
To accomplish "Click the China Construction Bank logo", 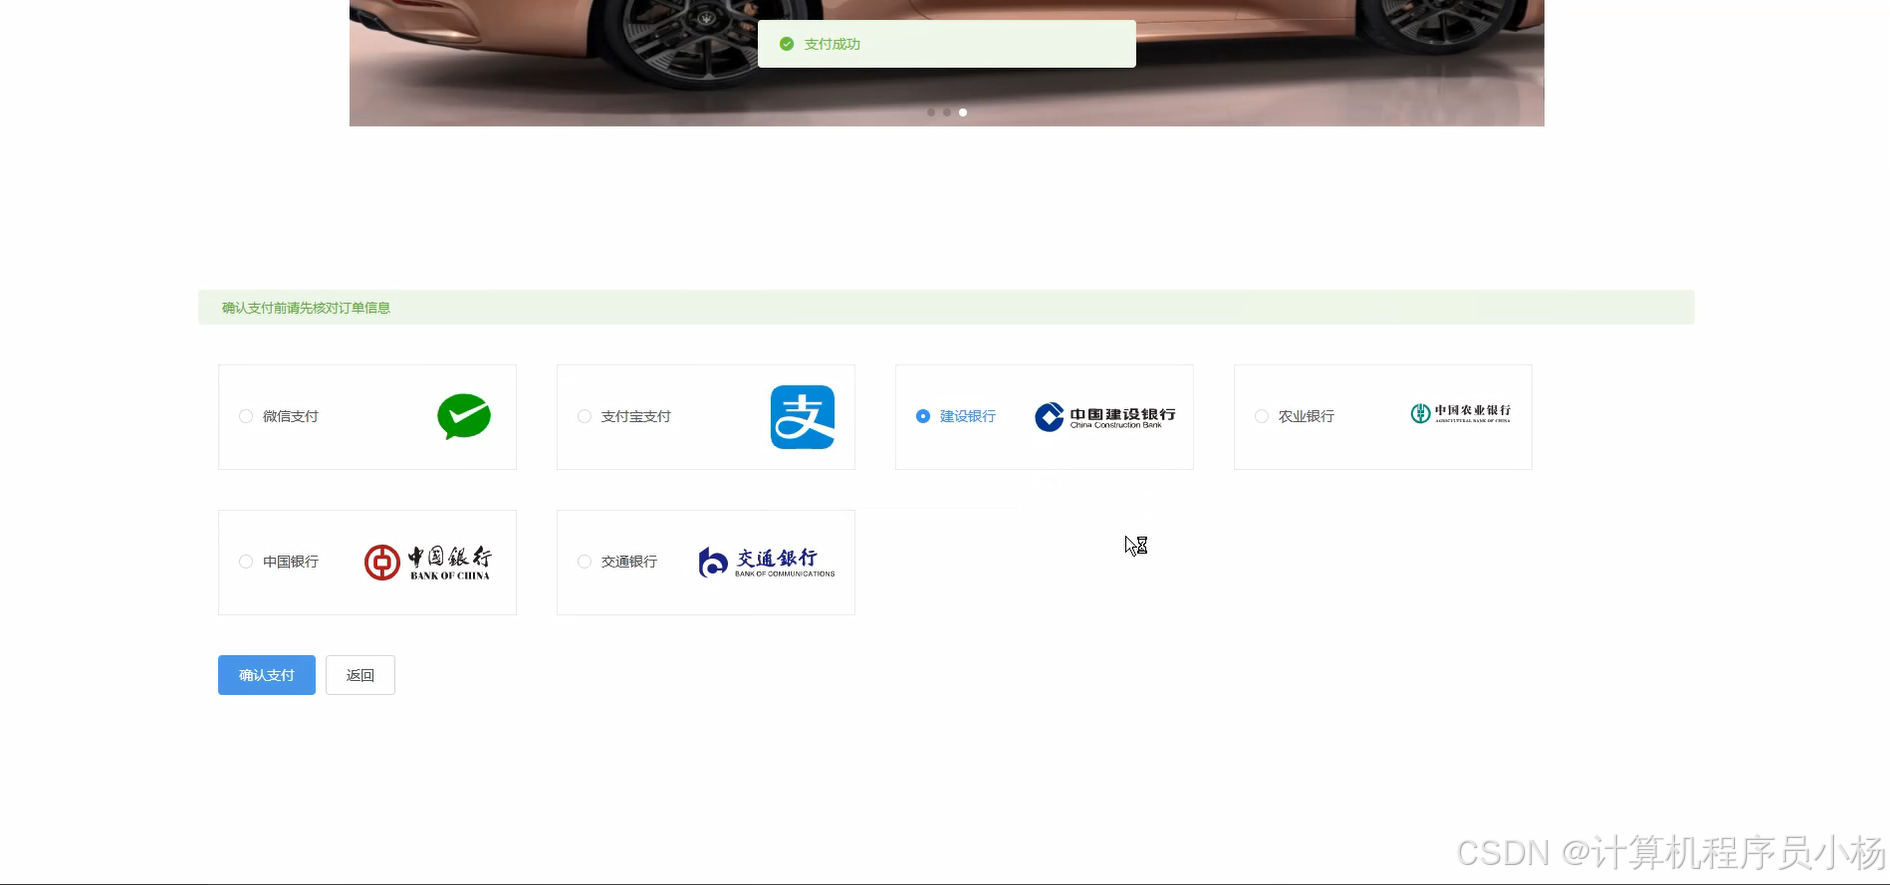I will 1105,417.
